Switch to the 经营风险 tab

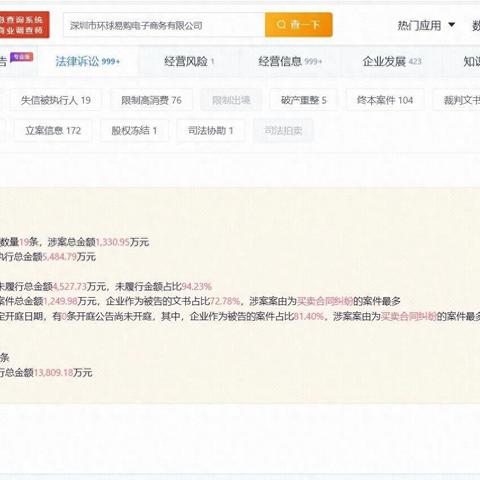click(189, 61)
